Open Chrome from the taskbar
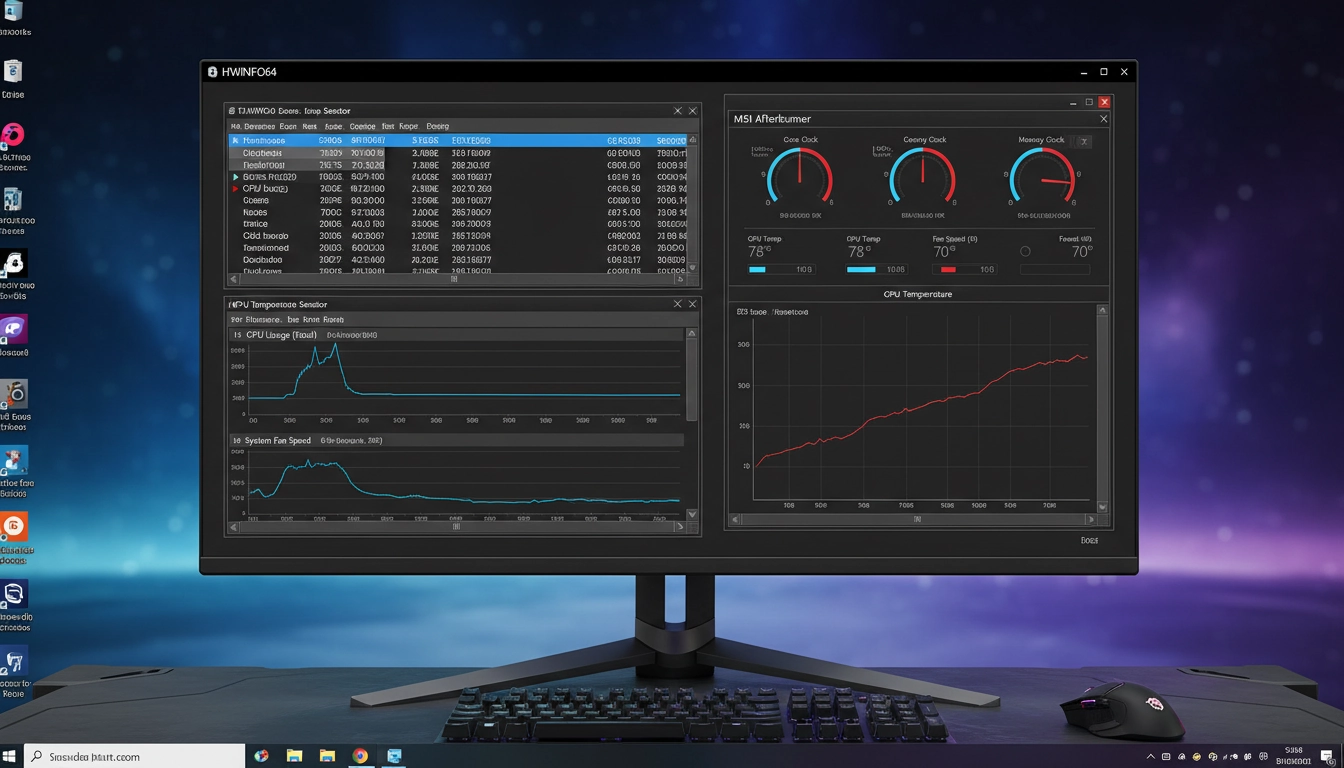Viewport: 1344px width, 768px height. [x=360, y=756]
